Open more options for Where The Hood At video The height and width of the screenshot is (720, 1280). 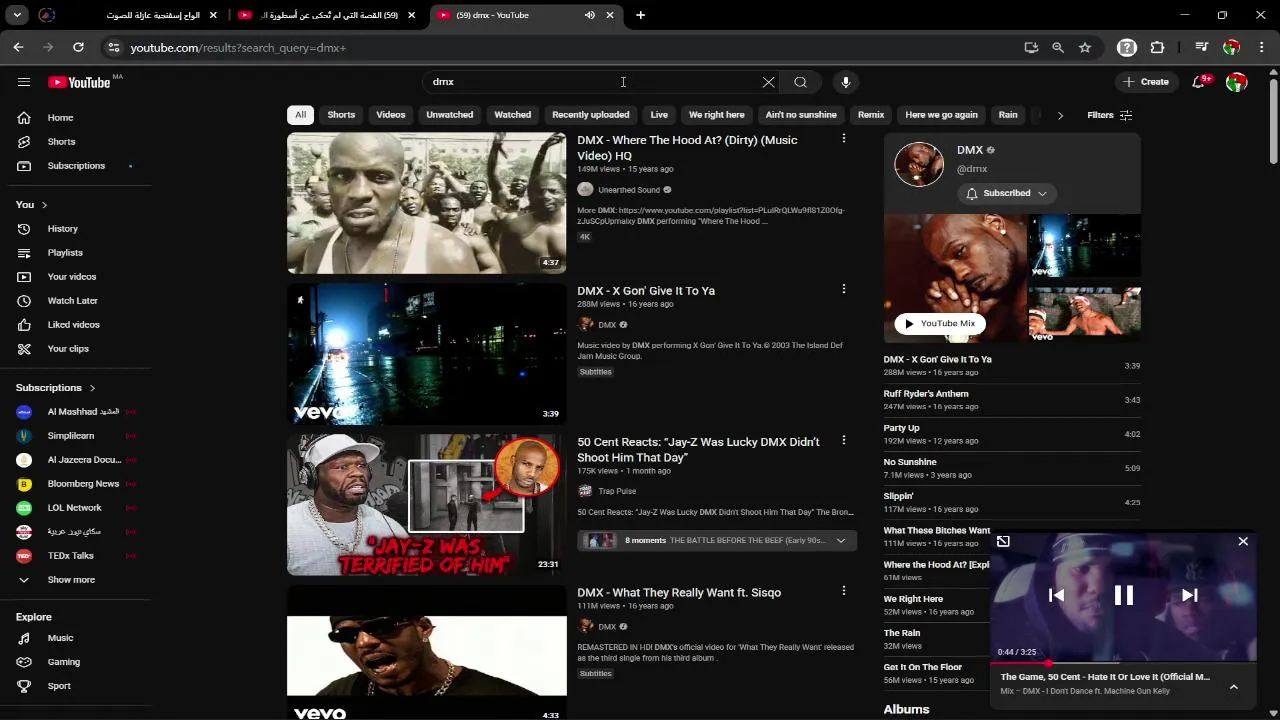844,139
